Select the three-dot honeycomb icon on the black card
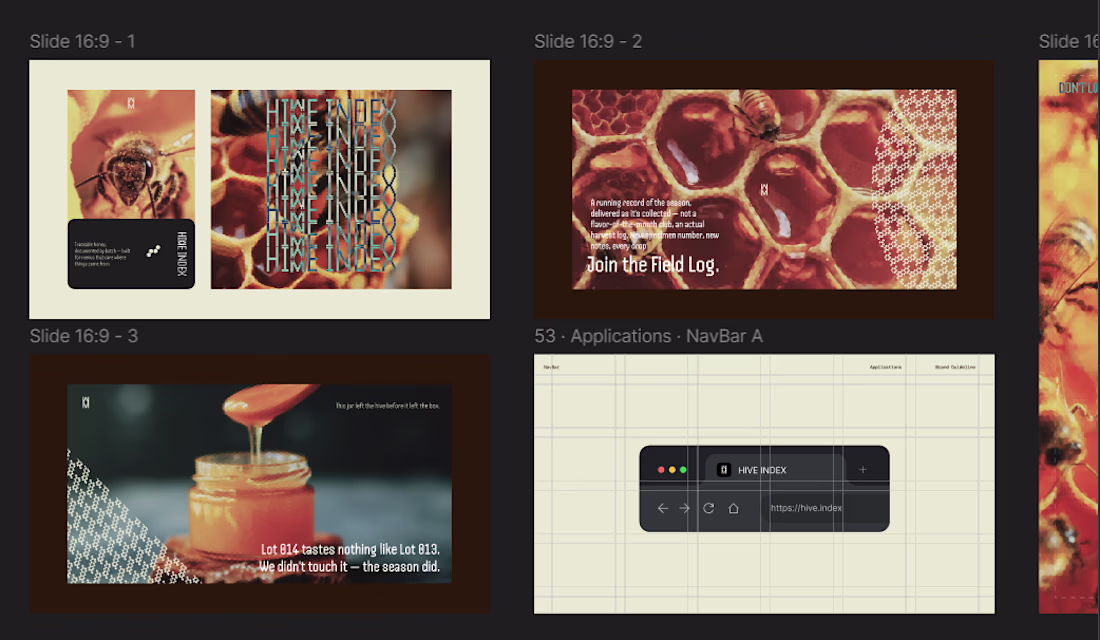Image resolution: width=1100 pixels, height=640 pixels. point(153,251)
